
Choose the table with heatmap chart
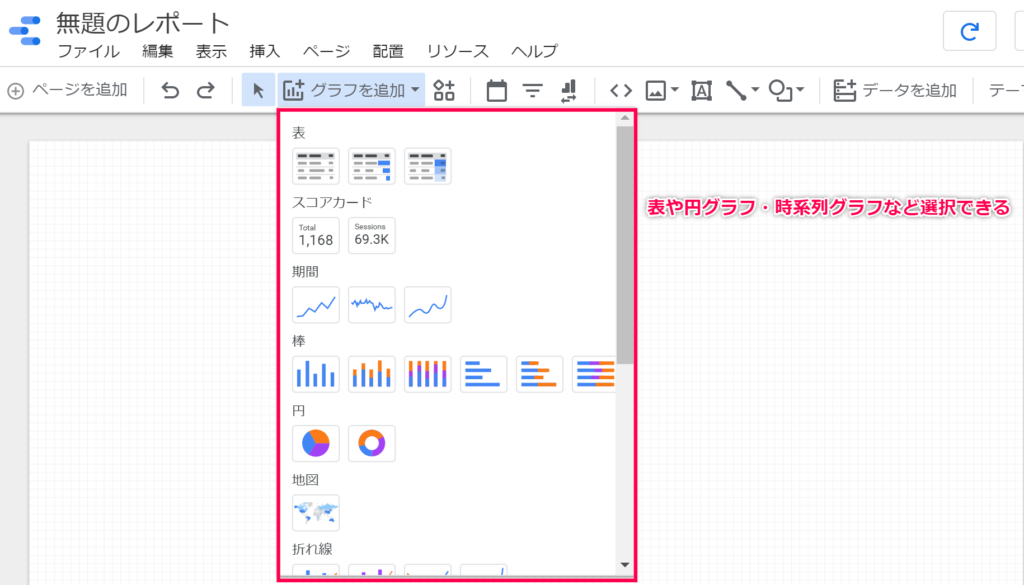pos(428,166)
